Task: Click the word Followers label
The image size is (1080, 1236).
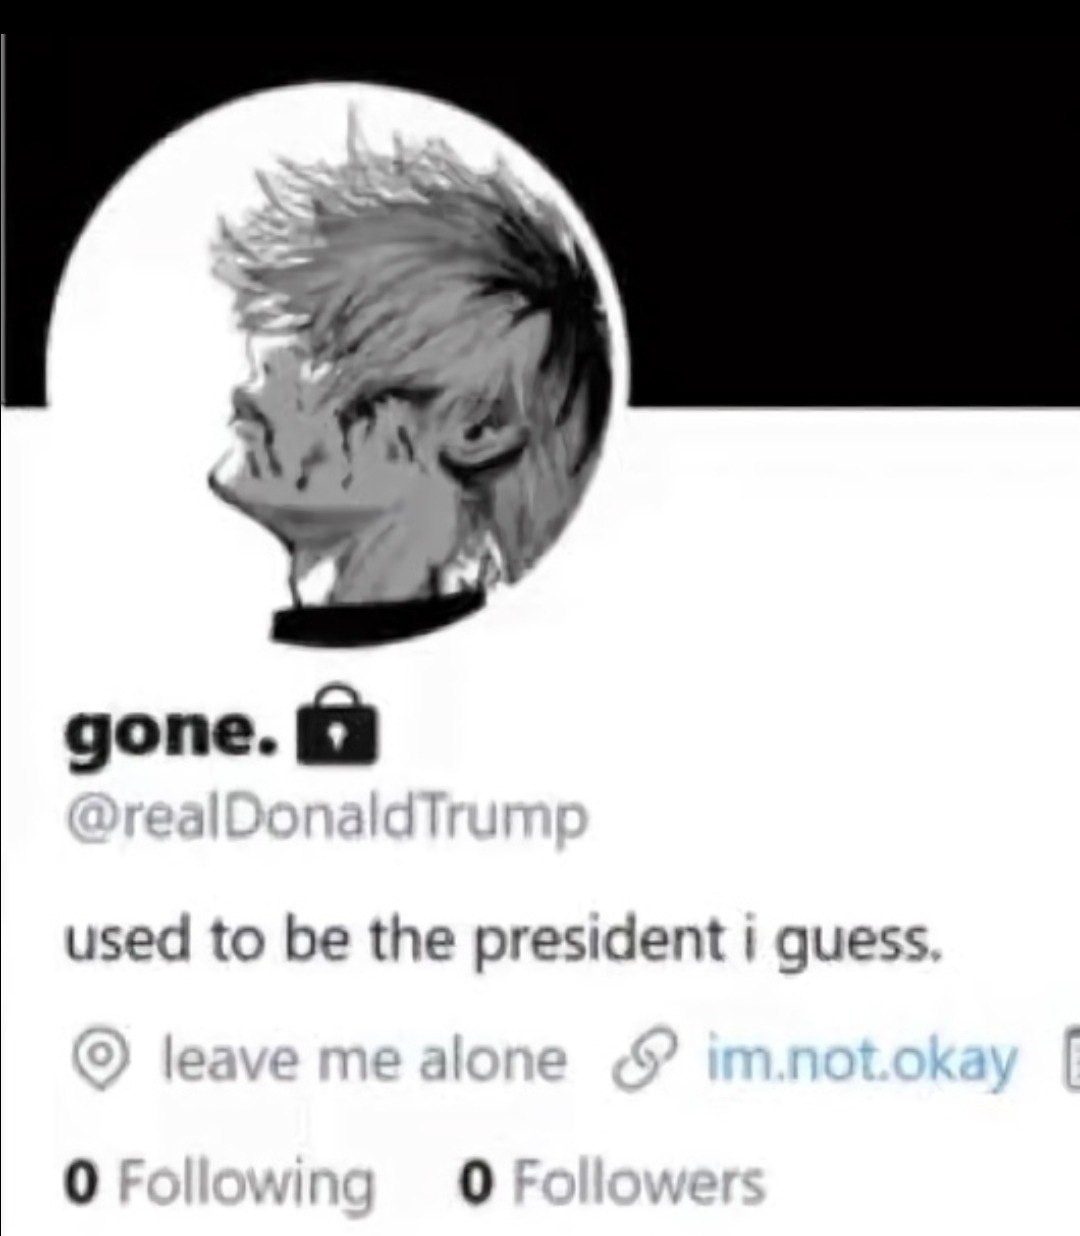Action: pyautogui.click(x=639, y=1182)
